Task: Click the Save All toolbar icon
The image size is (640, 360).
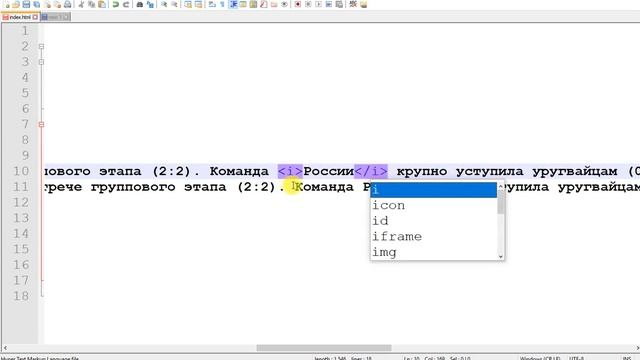Action: tap(37, 4)
